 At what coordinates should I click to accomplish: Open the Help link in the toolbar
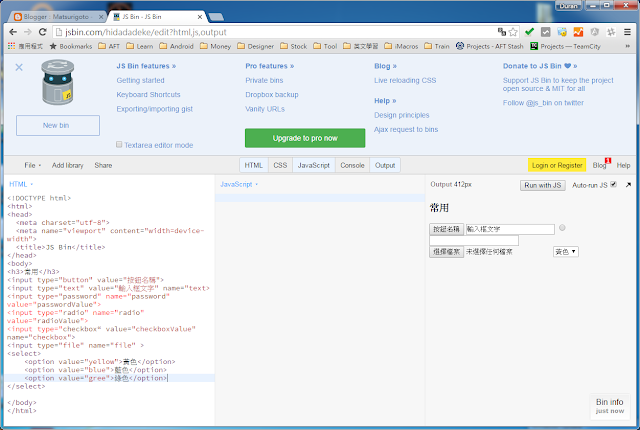(623, 165)
